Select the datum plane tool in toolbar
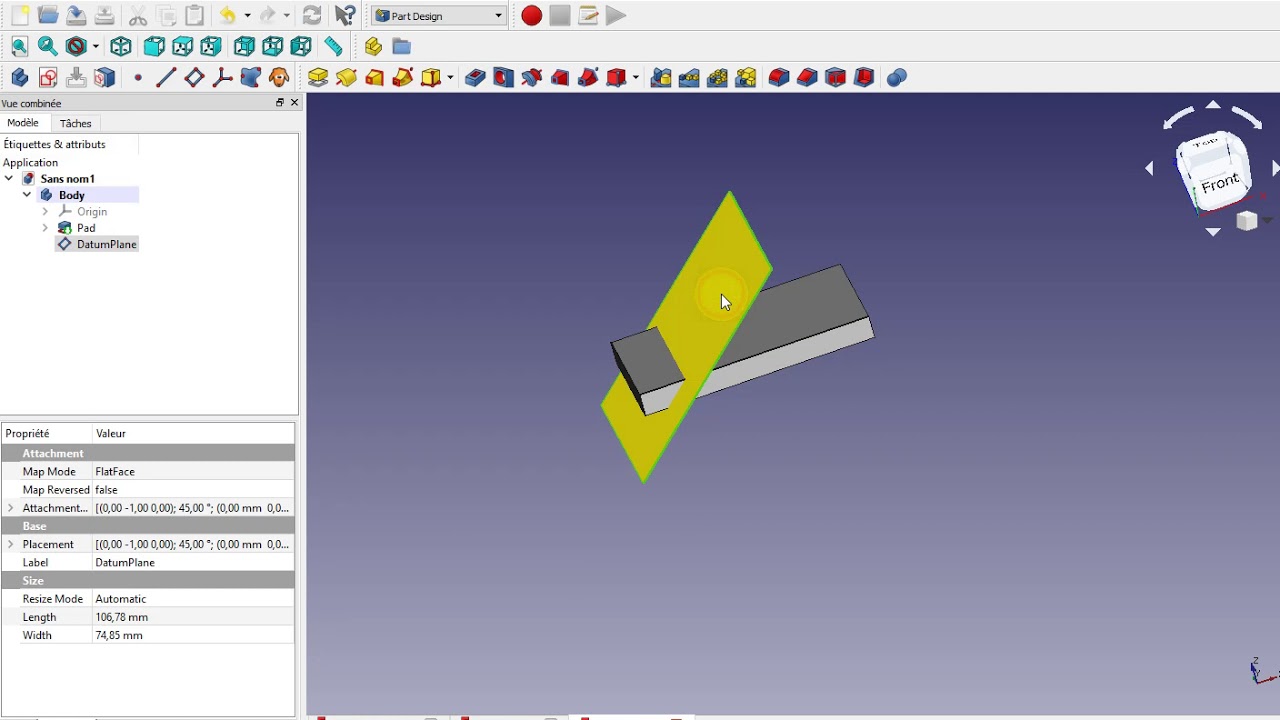Image resolution: width=1280 pixels, height=720 pixels. pyautogui.click(x=194, y=77)
